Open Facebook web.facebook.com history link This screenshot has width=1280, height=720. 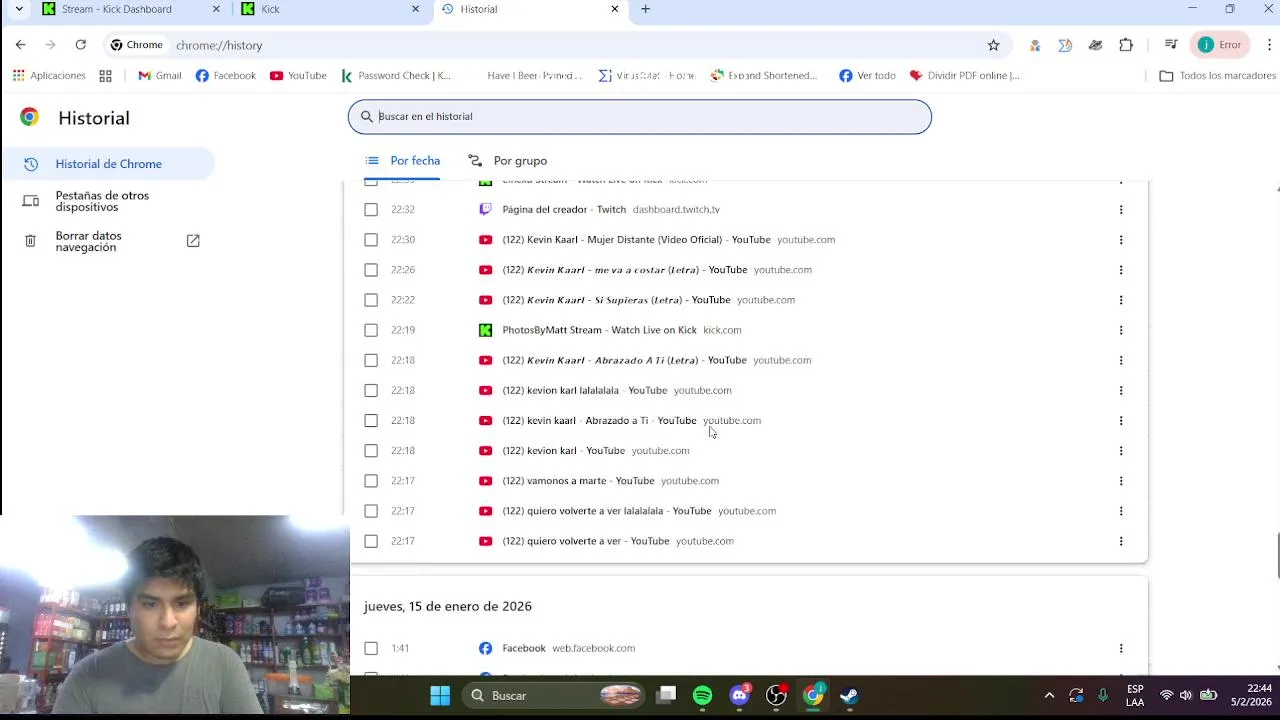(x=524, y=648)
